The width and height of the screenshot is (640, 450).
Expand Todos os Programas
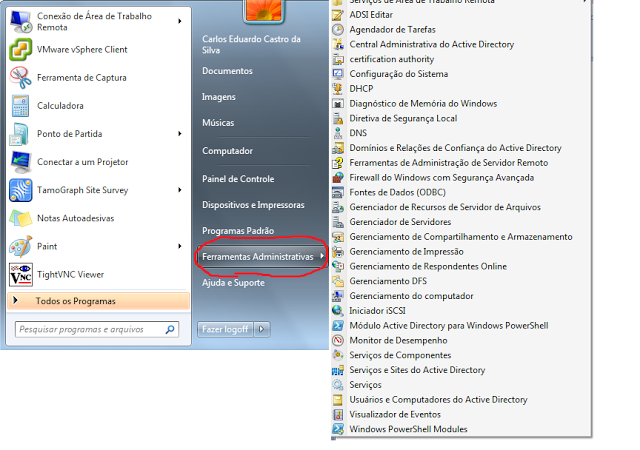pos(98,301)
